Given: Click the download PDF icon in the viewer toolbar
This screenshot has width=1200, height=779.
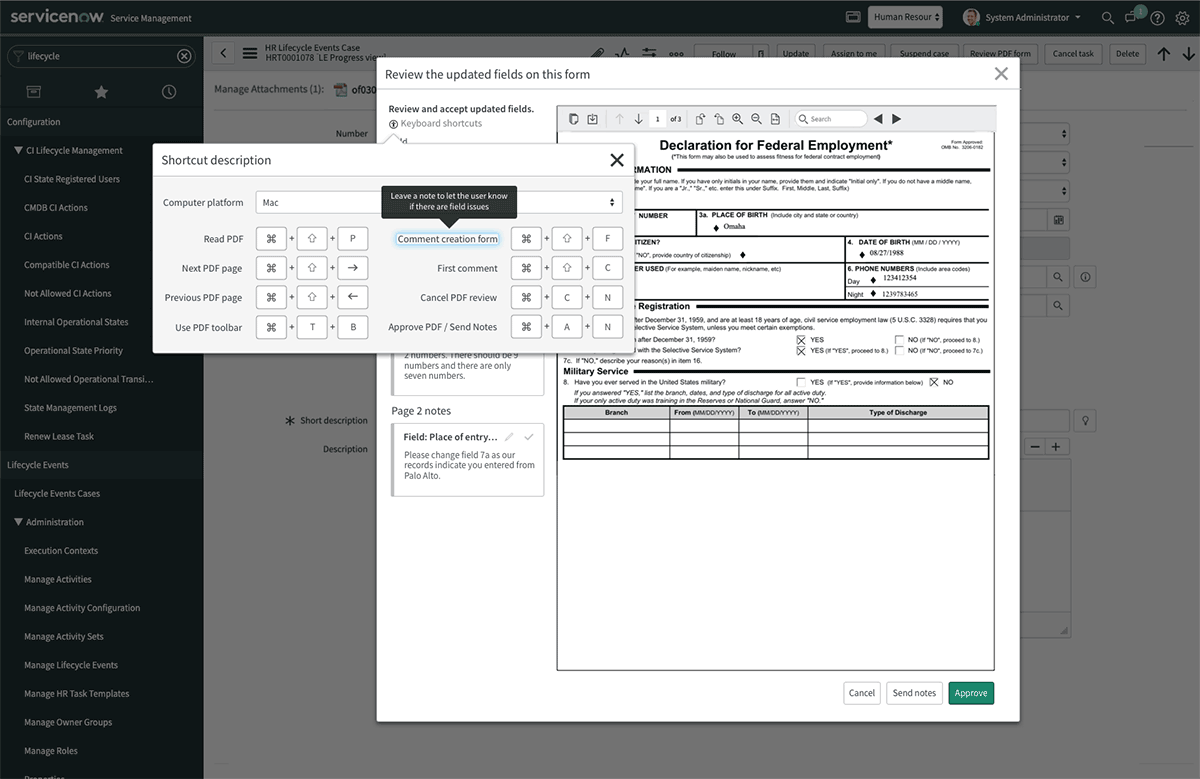Looking at the screenshot, I should pos(592,118).
